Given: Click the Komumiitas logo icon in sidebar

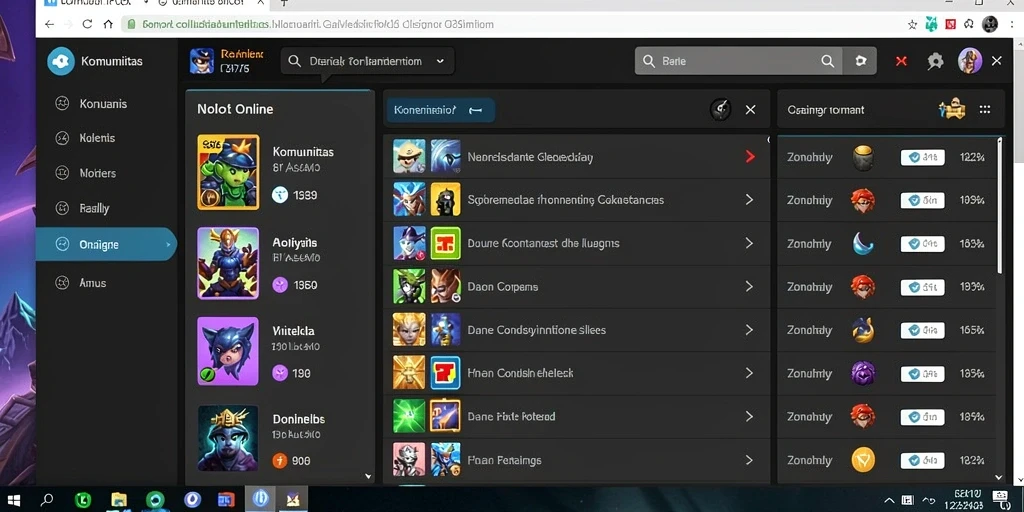Looking at the screenshot, I should [x=61, y=61].
